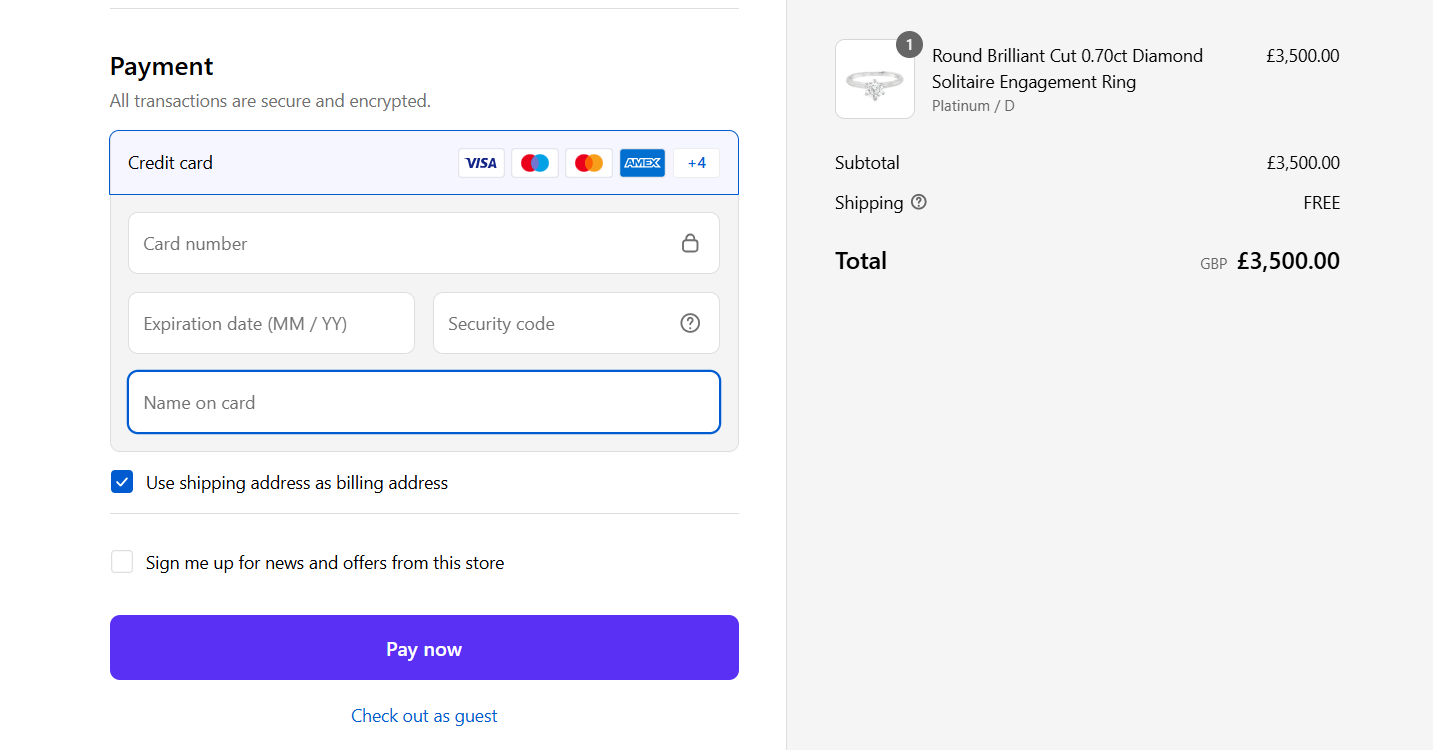Click the Maestro card icon
This screenshot has width=1433, height=750.
[535, 163]
